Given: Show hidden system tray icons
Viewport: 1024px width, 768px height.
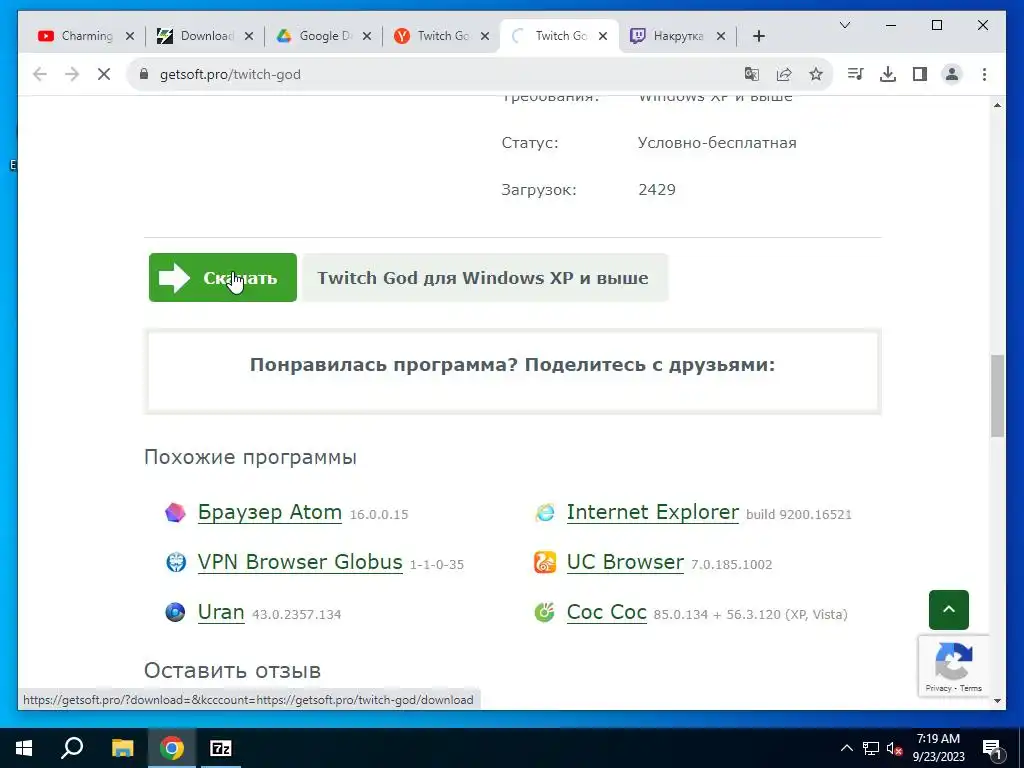Looking at the screenshot, I should click(846, 748).
